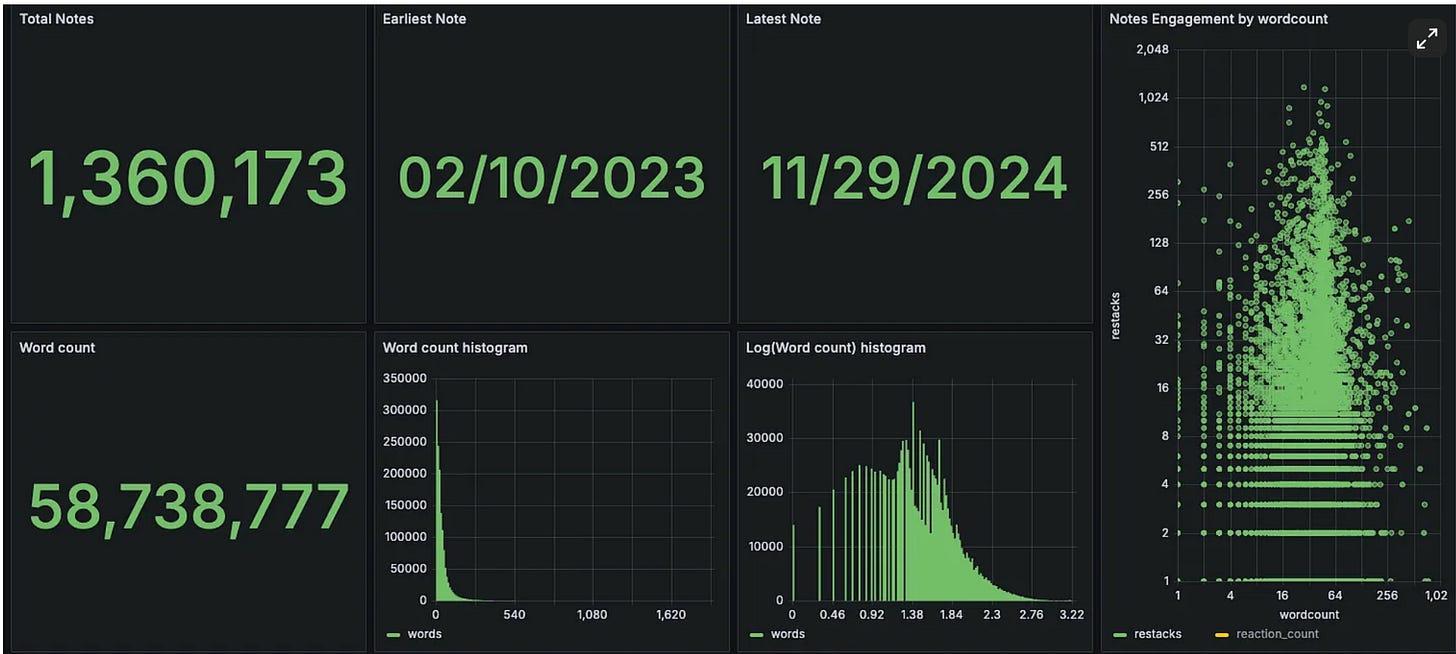Click the rotated restacks y-axis title
This screenshot has width=1456, height=654.
[x=1117, y=315]
